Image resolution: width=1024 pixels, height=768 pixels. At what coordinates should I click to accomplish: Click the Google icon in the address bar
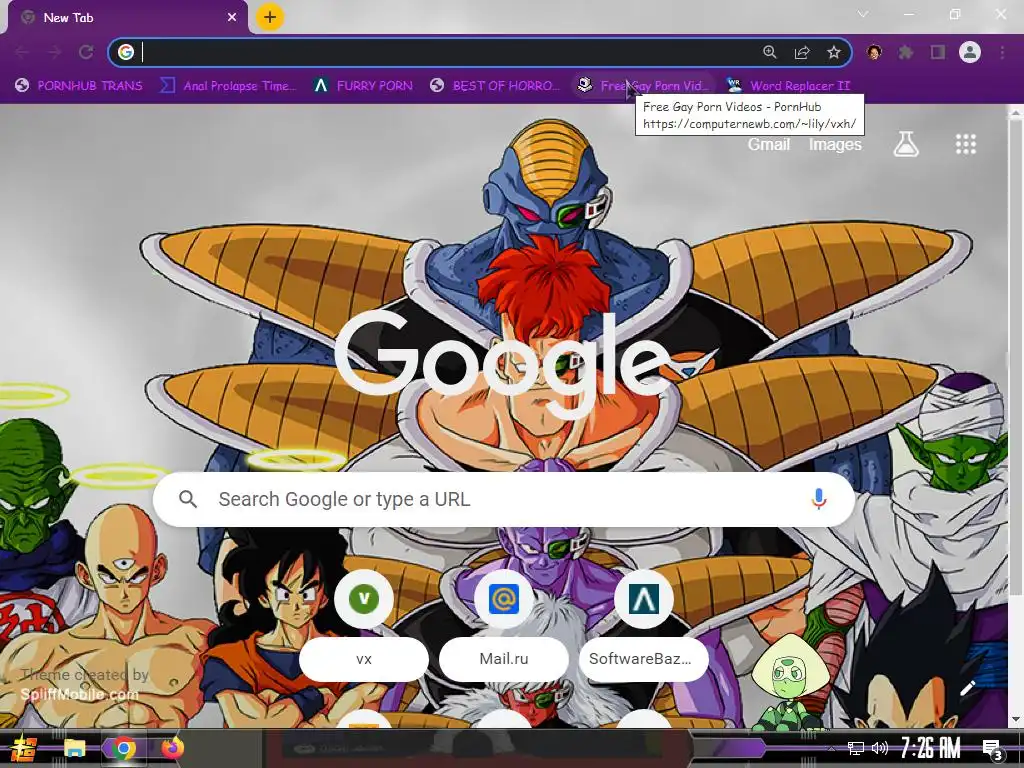click(126, 52)
